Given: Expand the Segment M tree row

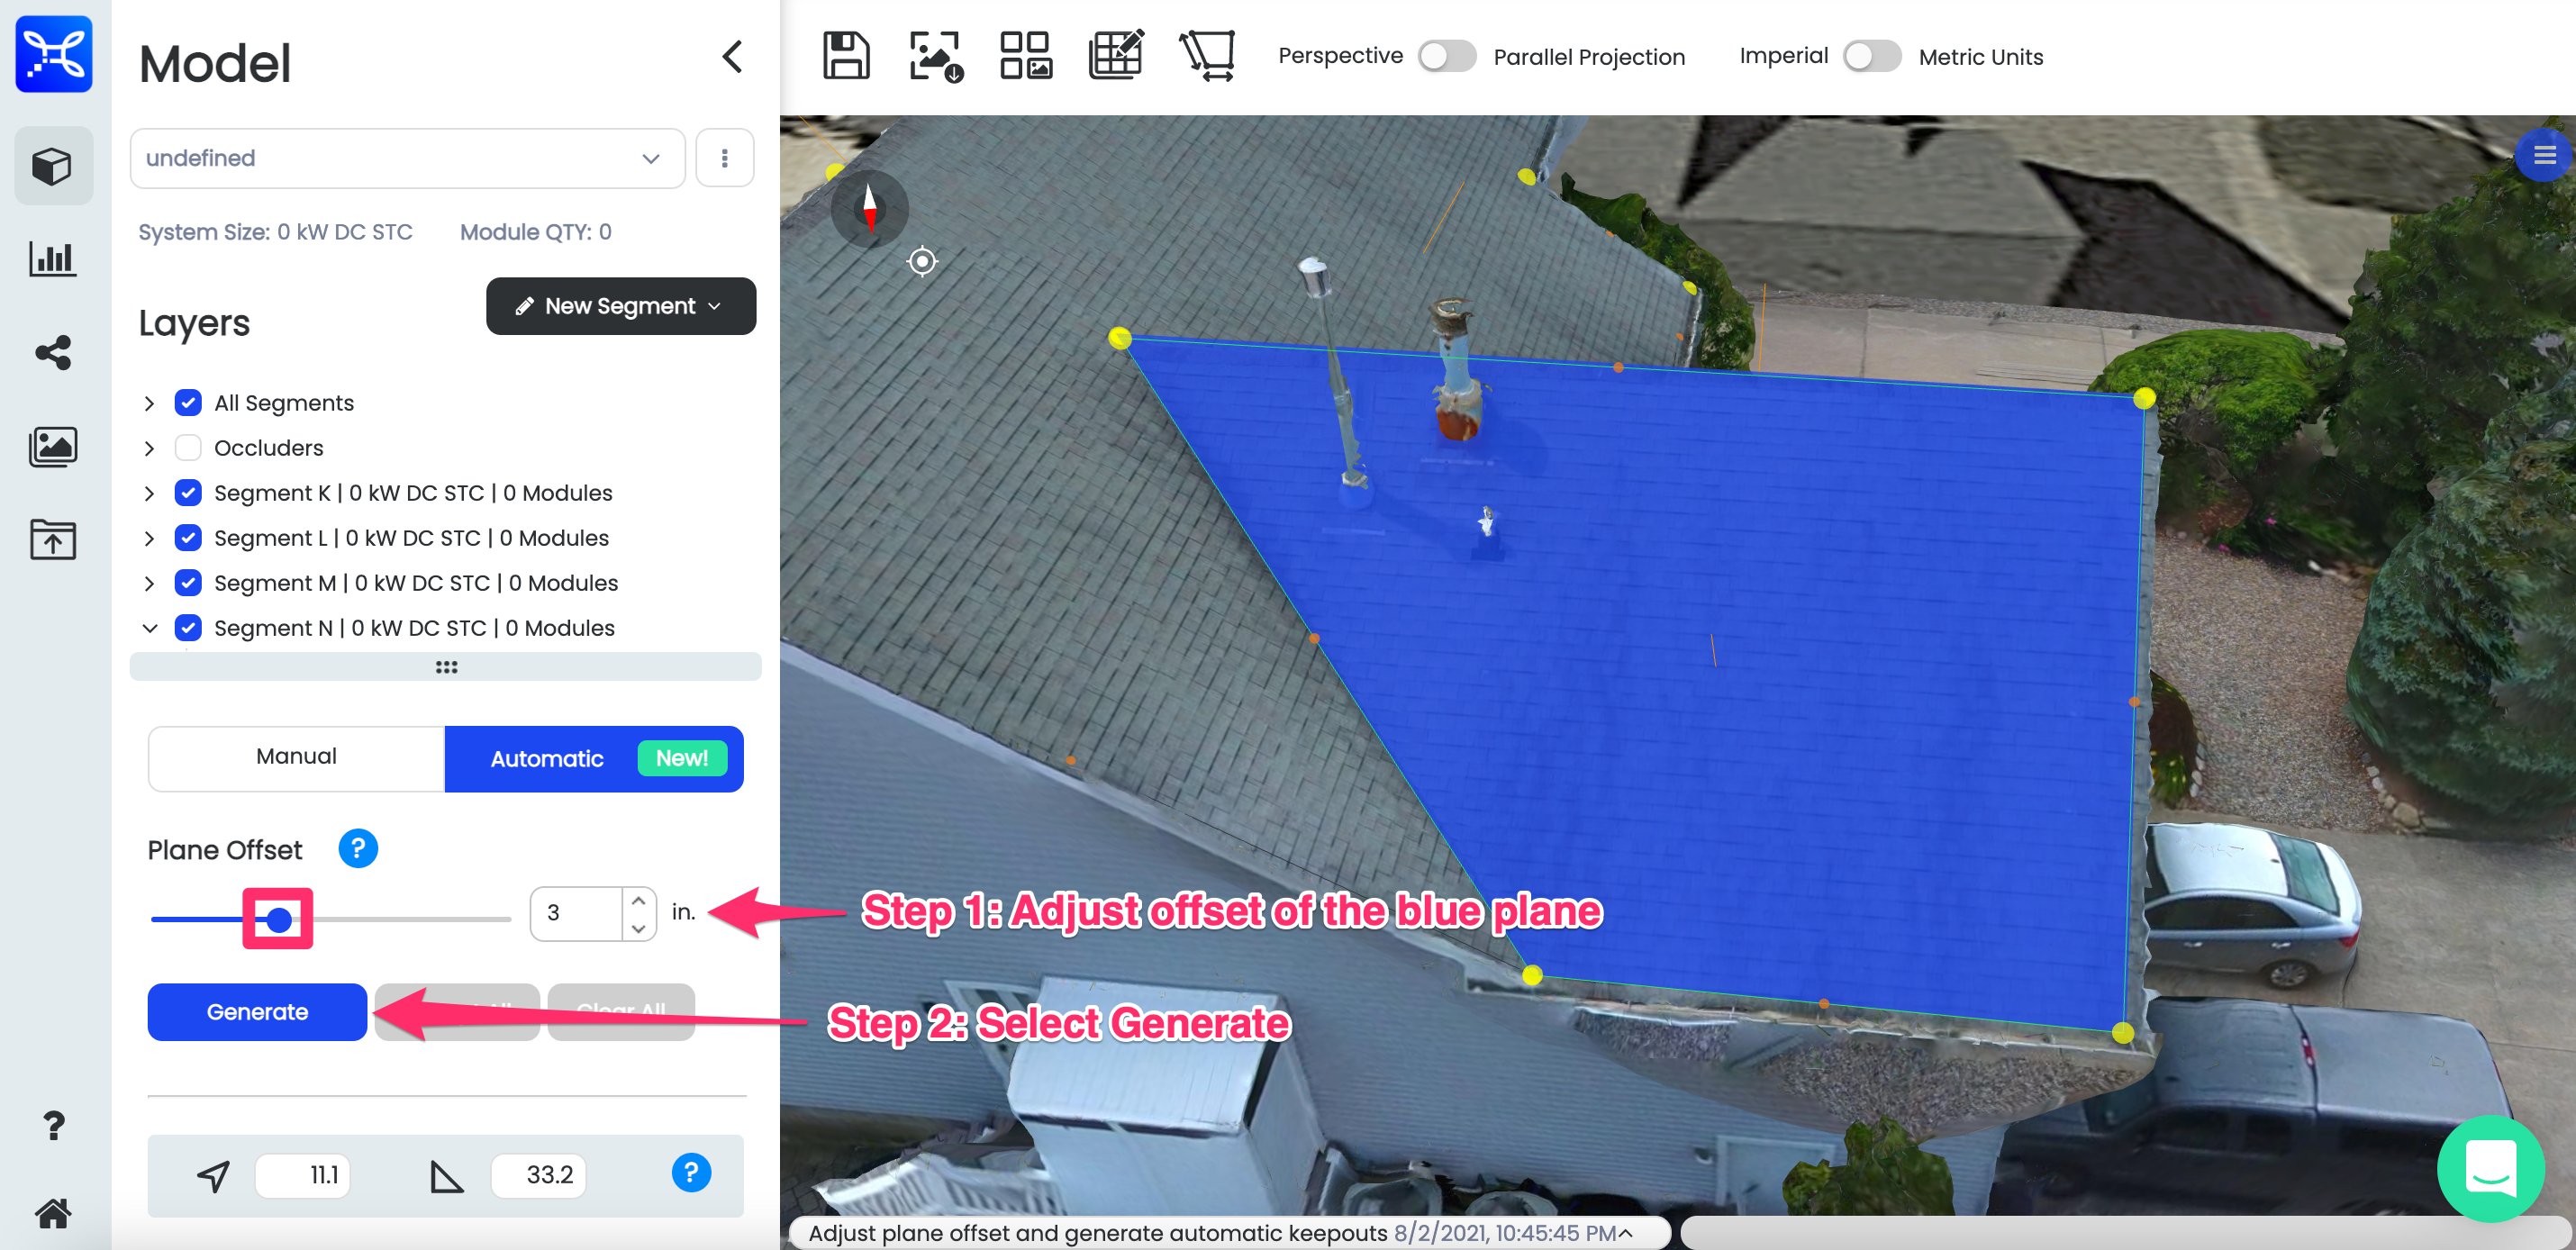Looking at the screenshot, I should click(149, 583).
